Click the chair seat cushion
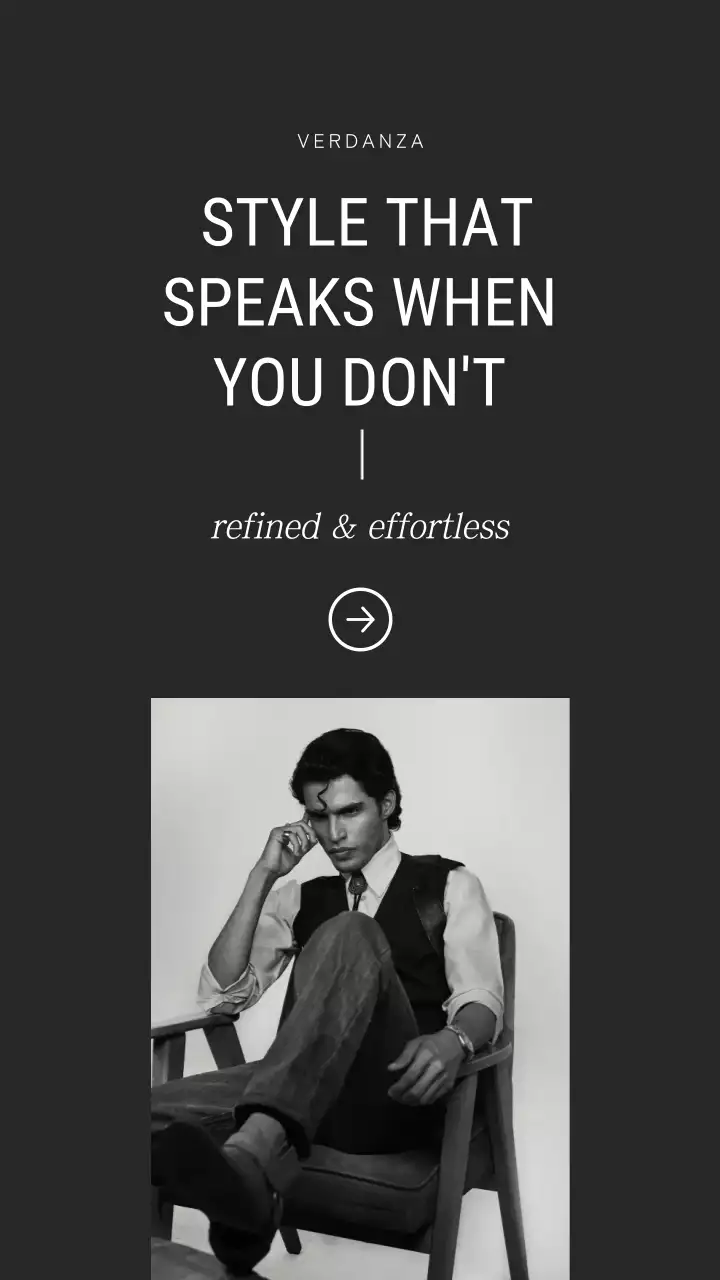The height and width of the screenshot is (1280, 720). (x=370, y=1180)
